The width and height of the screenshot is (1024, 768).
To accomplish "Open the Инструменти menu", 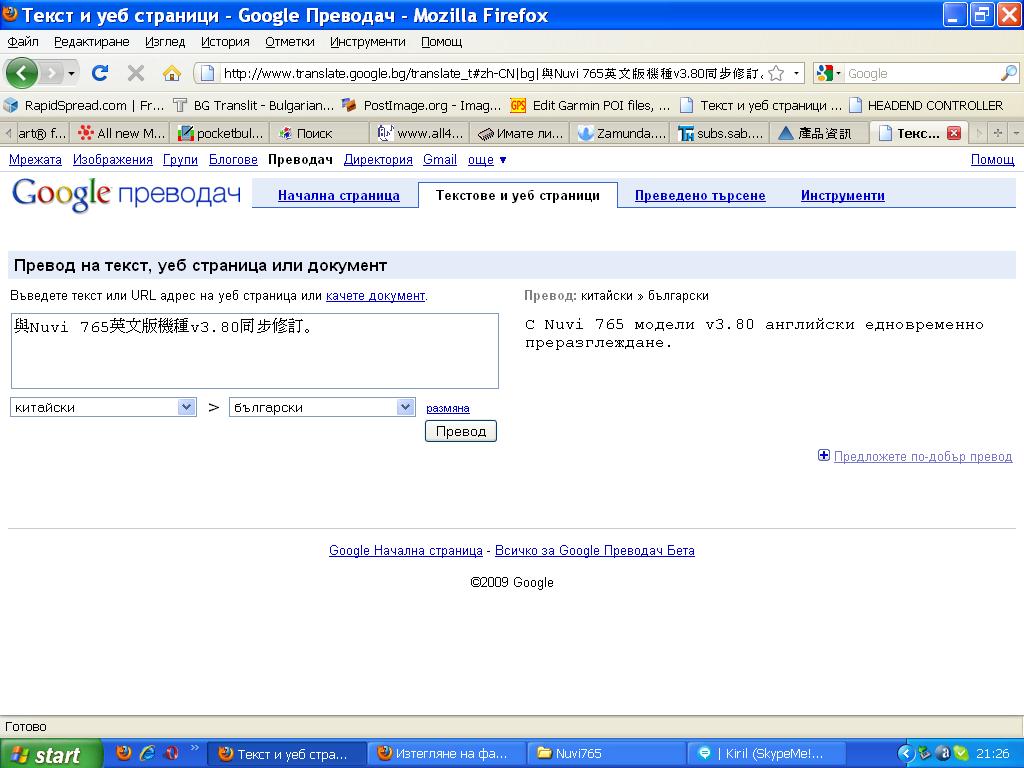I will 368,42.
